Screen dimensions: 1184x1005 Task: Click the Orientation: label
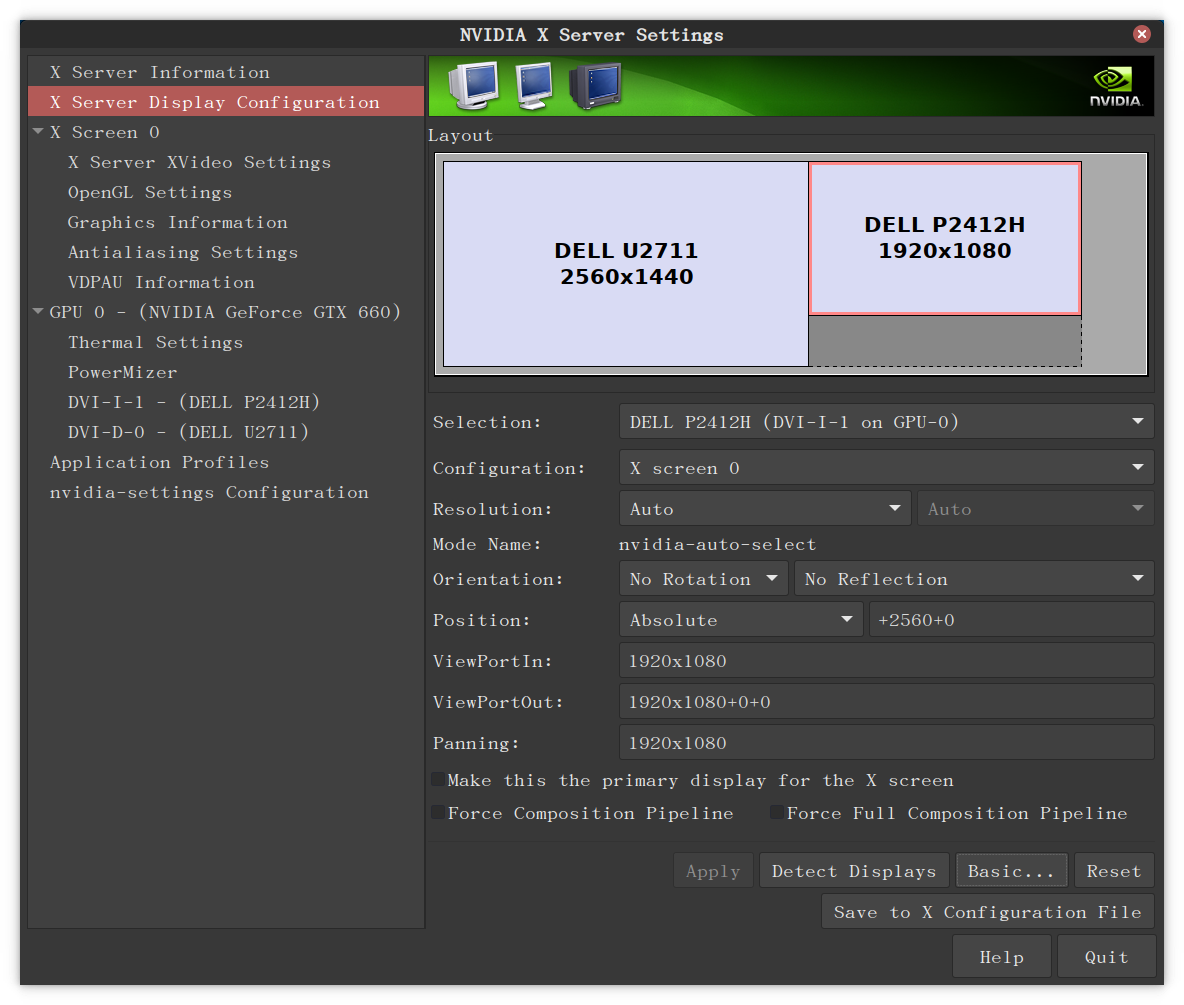tap(498, 579)
